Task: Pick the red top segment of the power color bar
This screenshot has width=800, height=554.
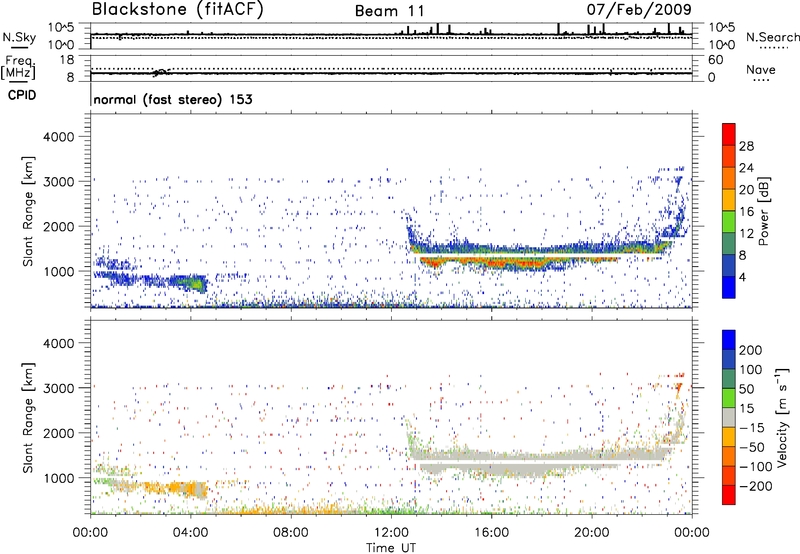Action: 729,135
